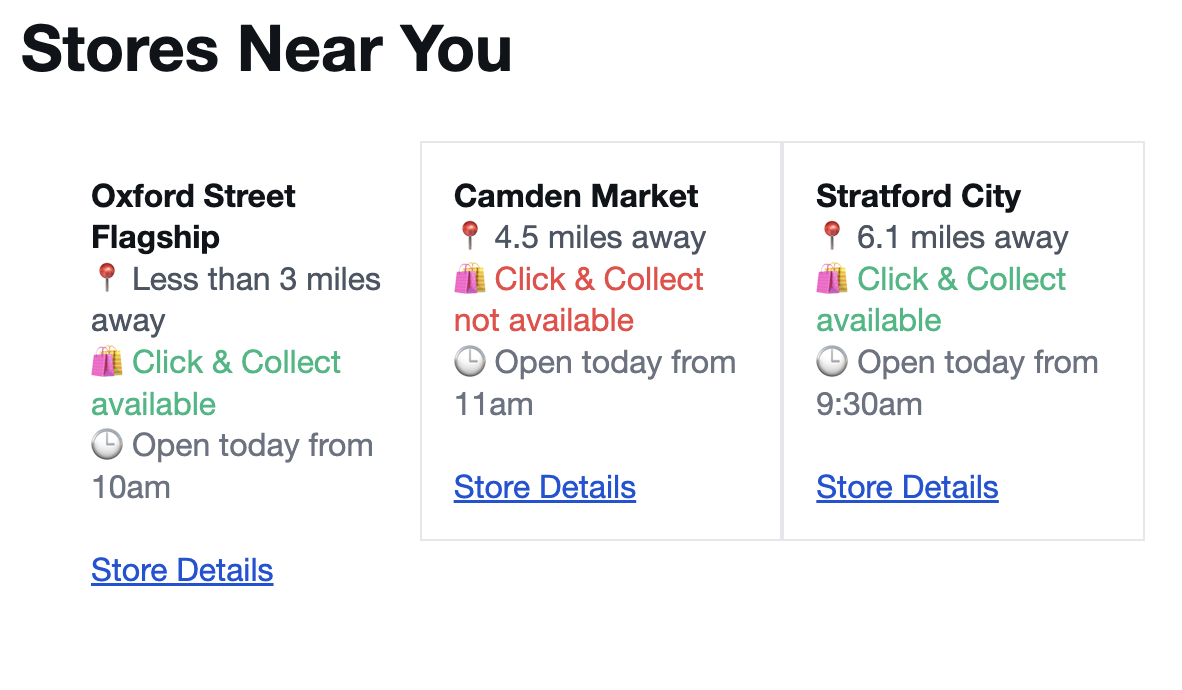
Task: Click the shopping bags icon for Oxford Street
Action: pos(104,362)
